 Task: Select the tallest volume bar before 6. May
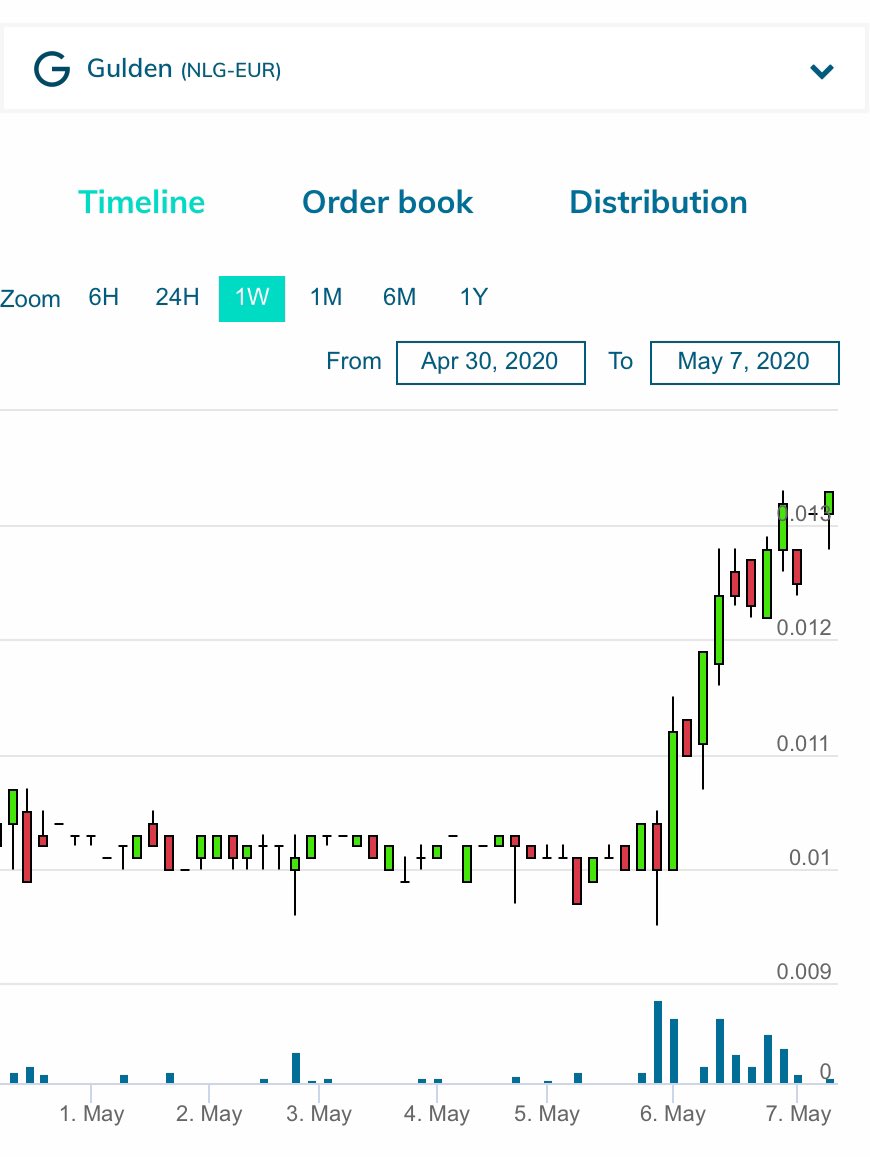658,1042
